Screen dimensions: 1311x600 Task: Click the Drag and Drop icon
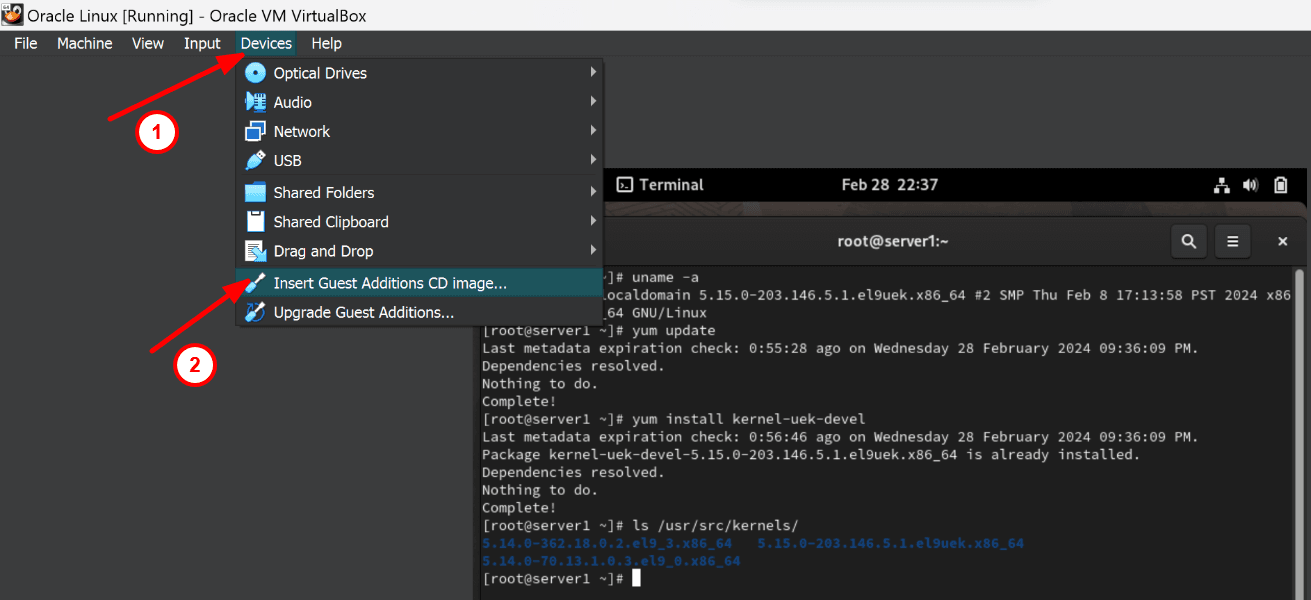click(256, 251)
